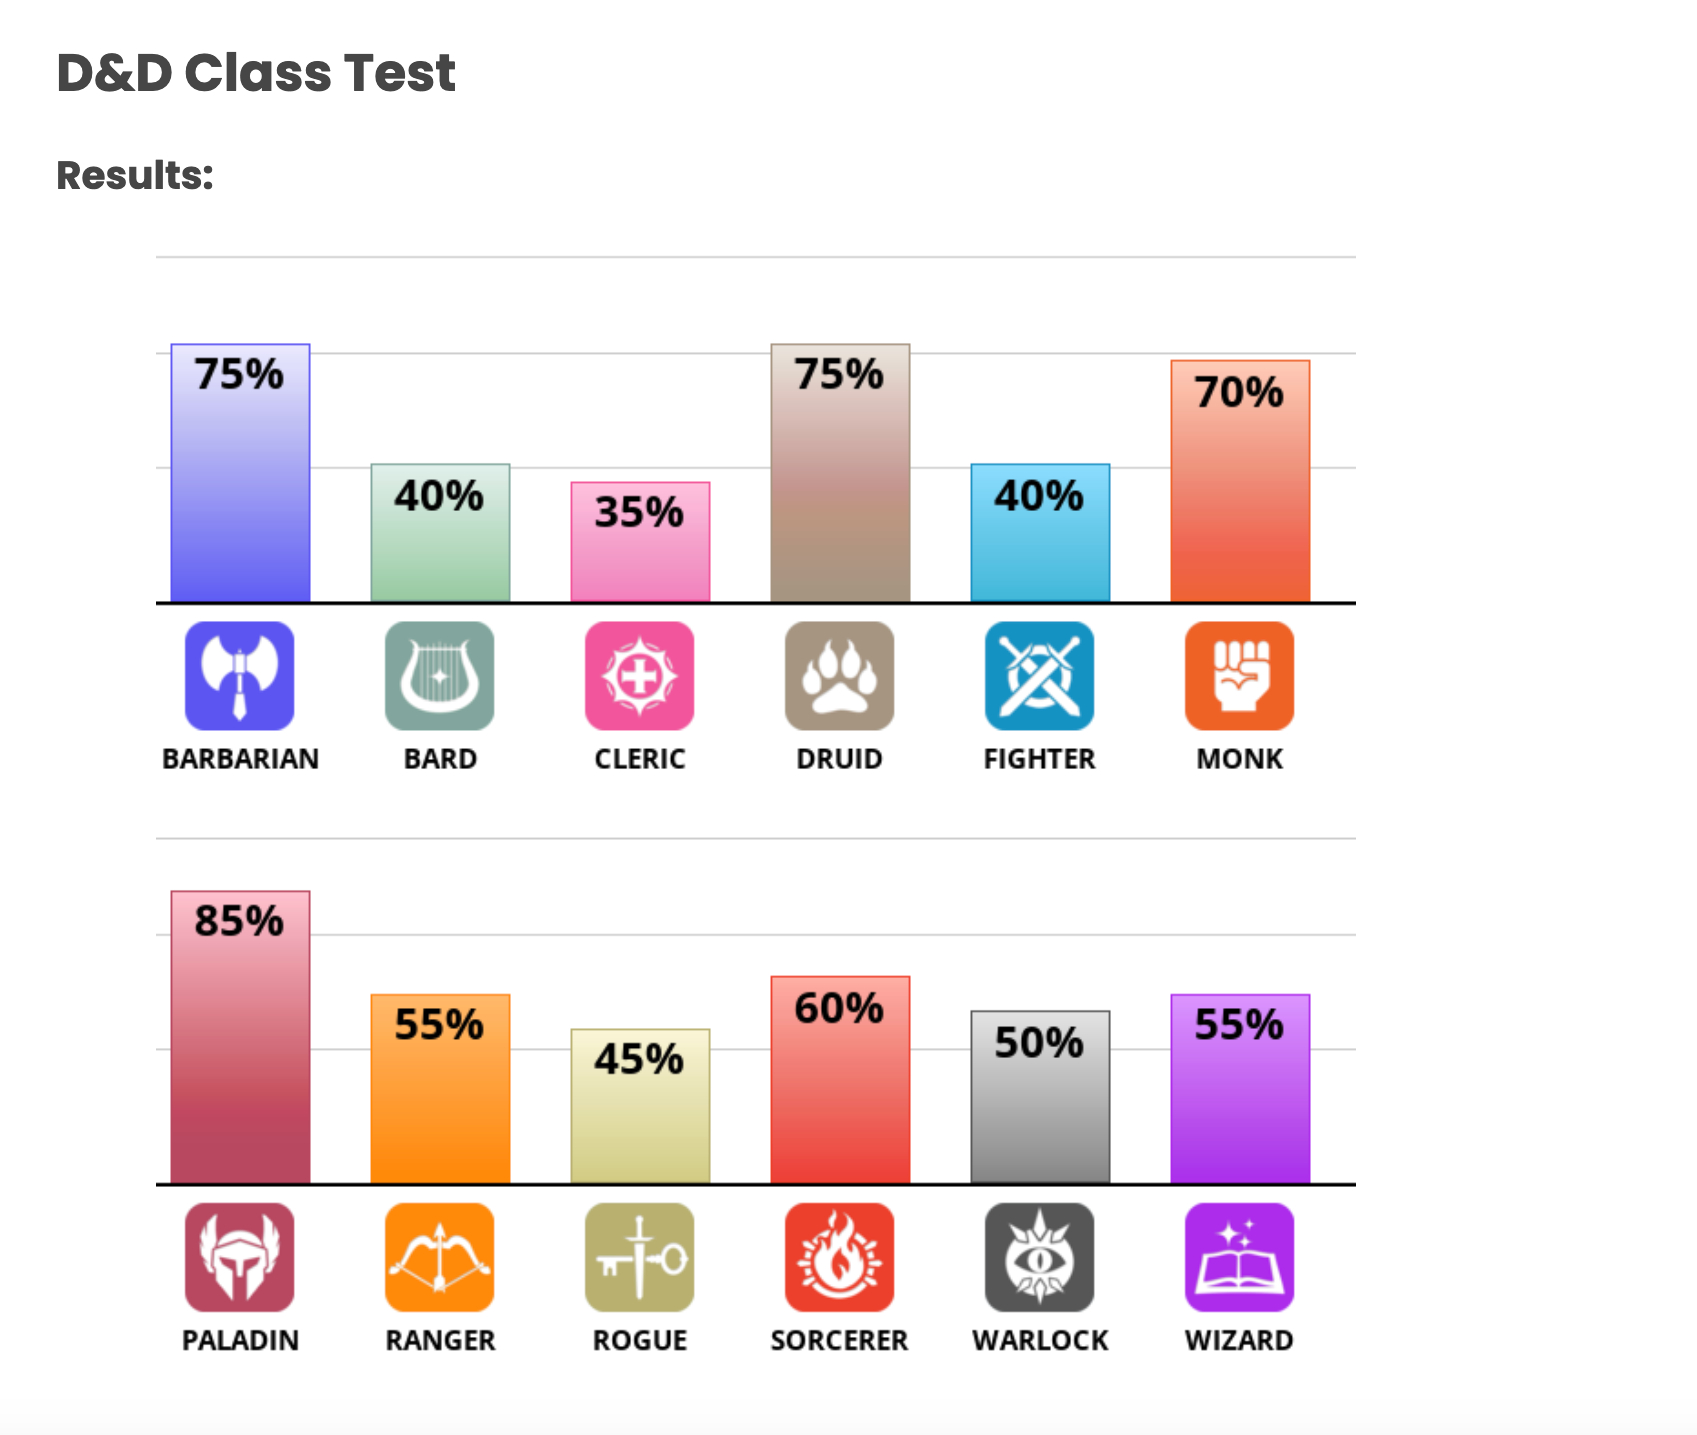Choose the Sorcerer flame icon

[x=840, y=1257]
